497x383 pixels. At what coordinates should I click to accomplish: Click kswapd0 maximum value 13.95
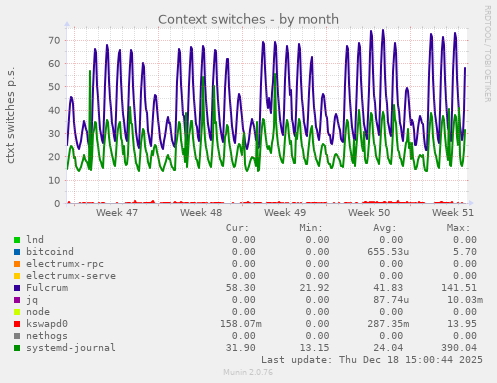tap(462, 323)
